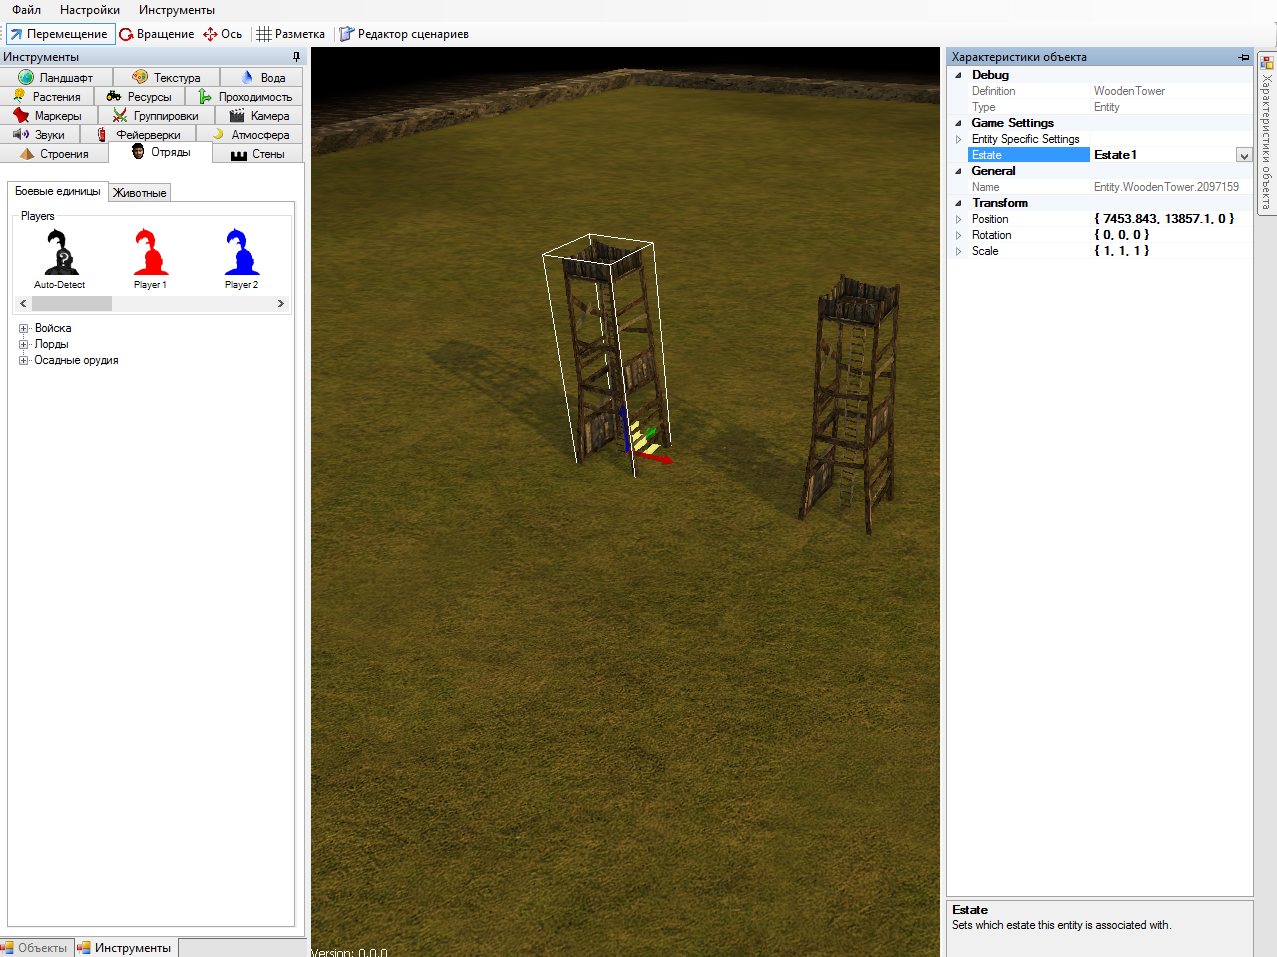Viewport: 1277px width, 957px height.
Task: Go to the Атмосфера tab
Action: (250, 134)
